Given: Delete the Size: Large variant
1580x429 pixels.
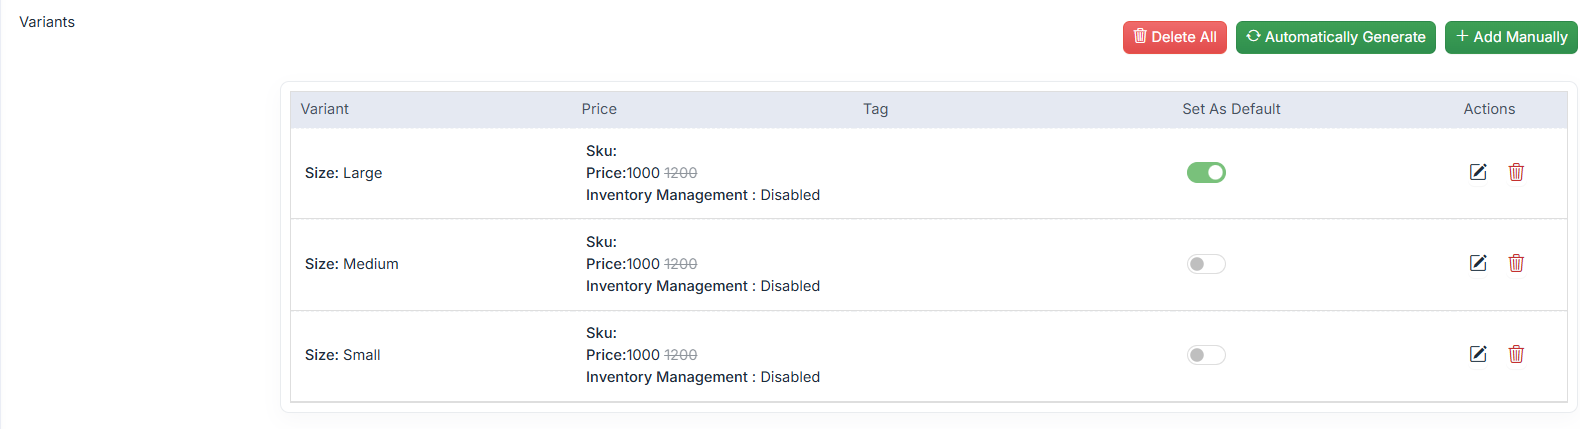Looking at the screenshot, I should (1516, 172).
